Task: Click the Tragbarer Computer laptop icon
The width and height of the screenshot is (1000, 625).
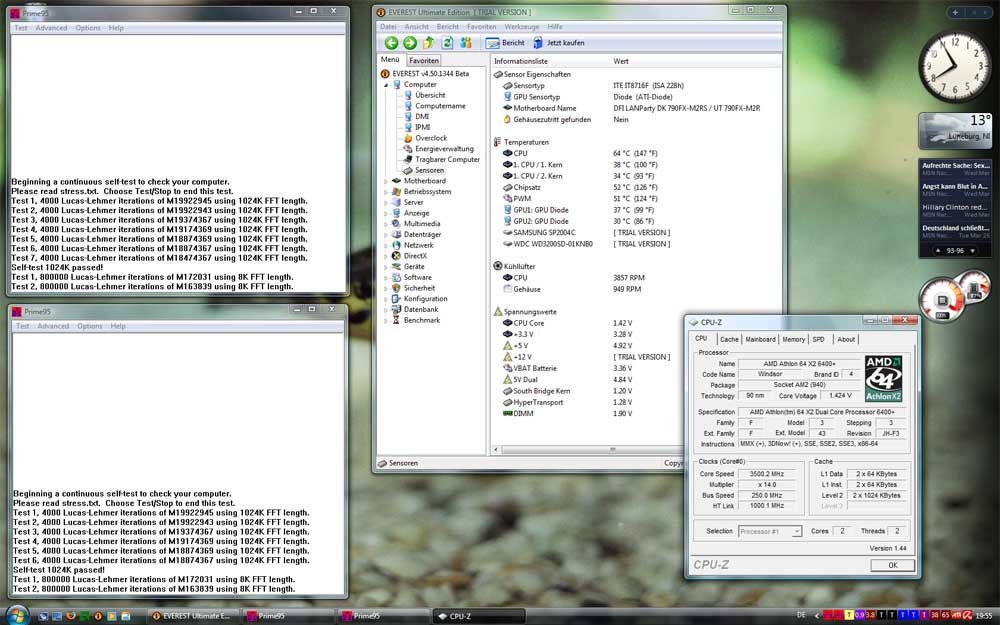Action: click(408, 159)
